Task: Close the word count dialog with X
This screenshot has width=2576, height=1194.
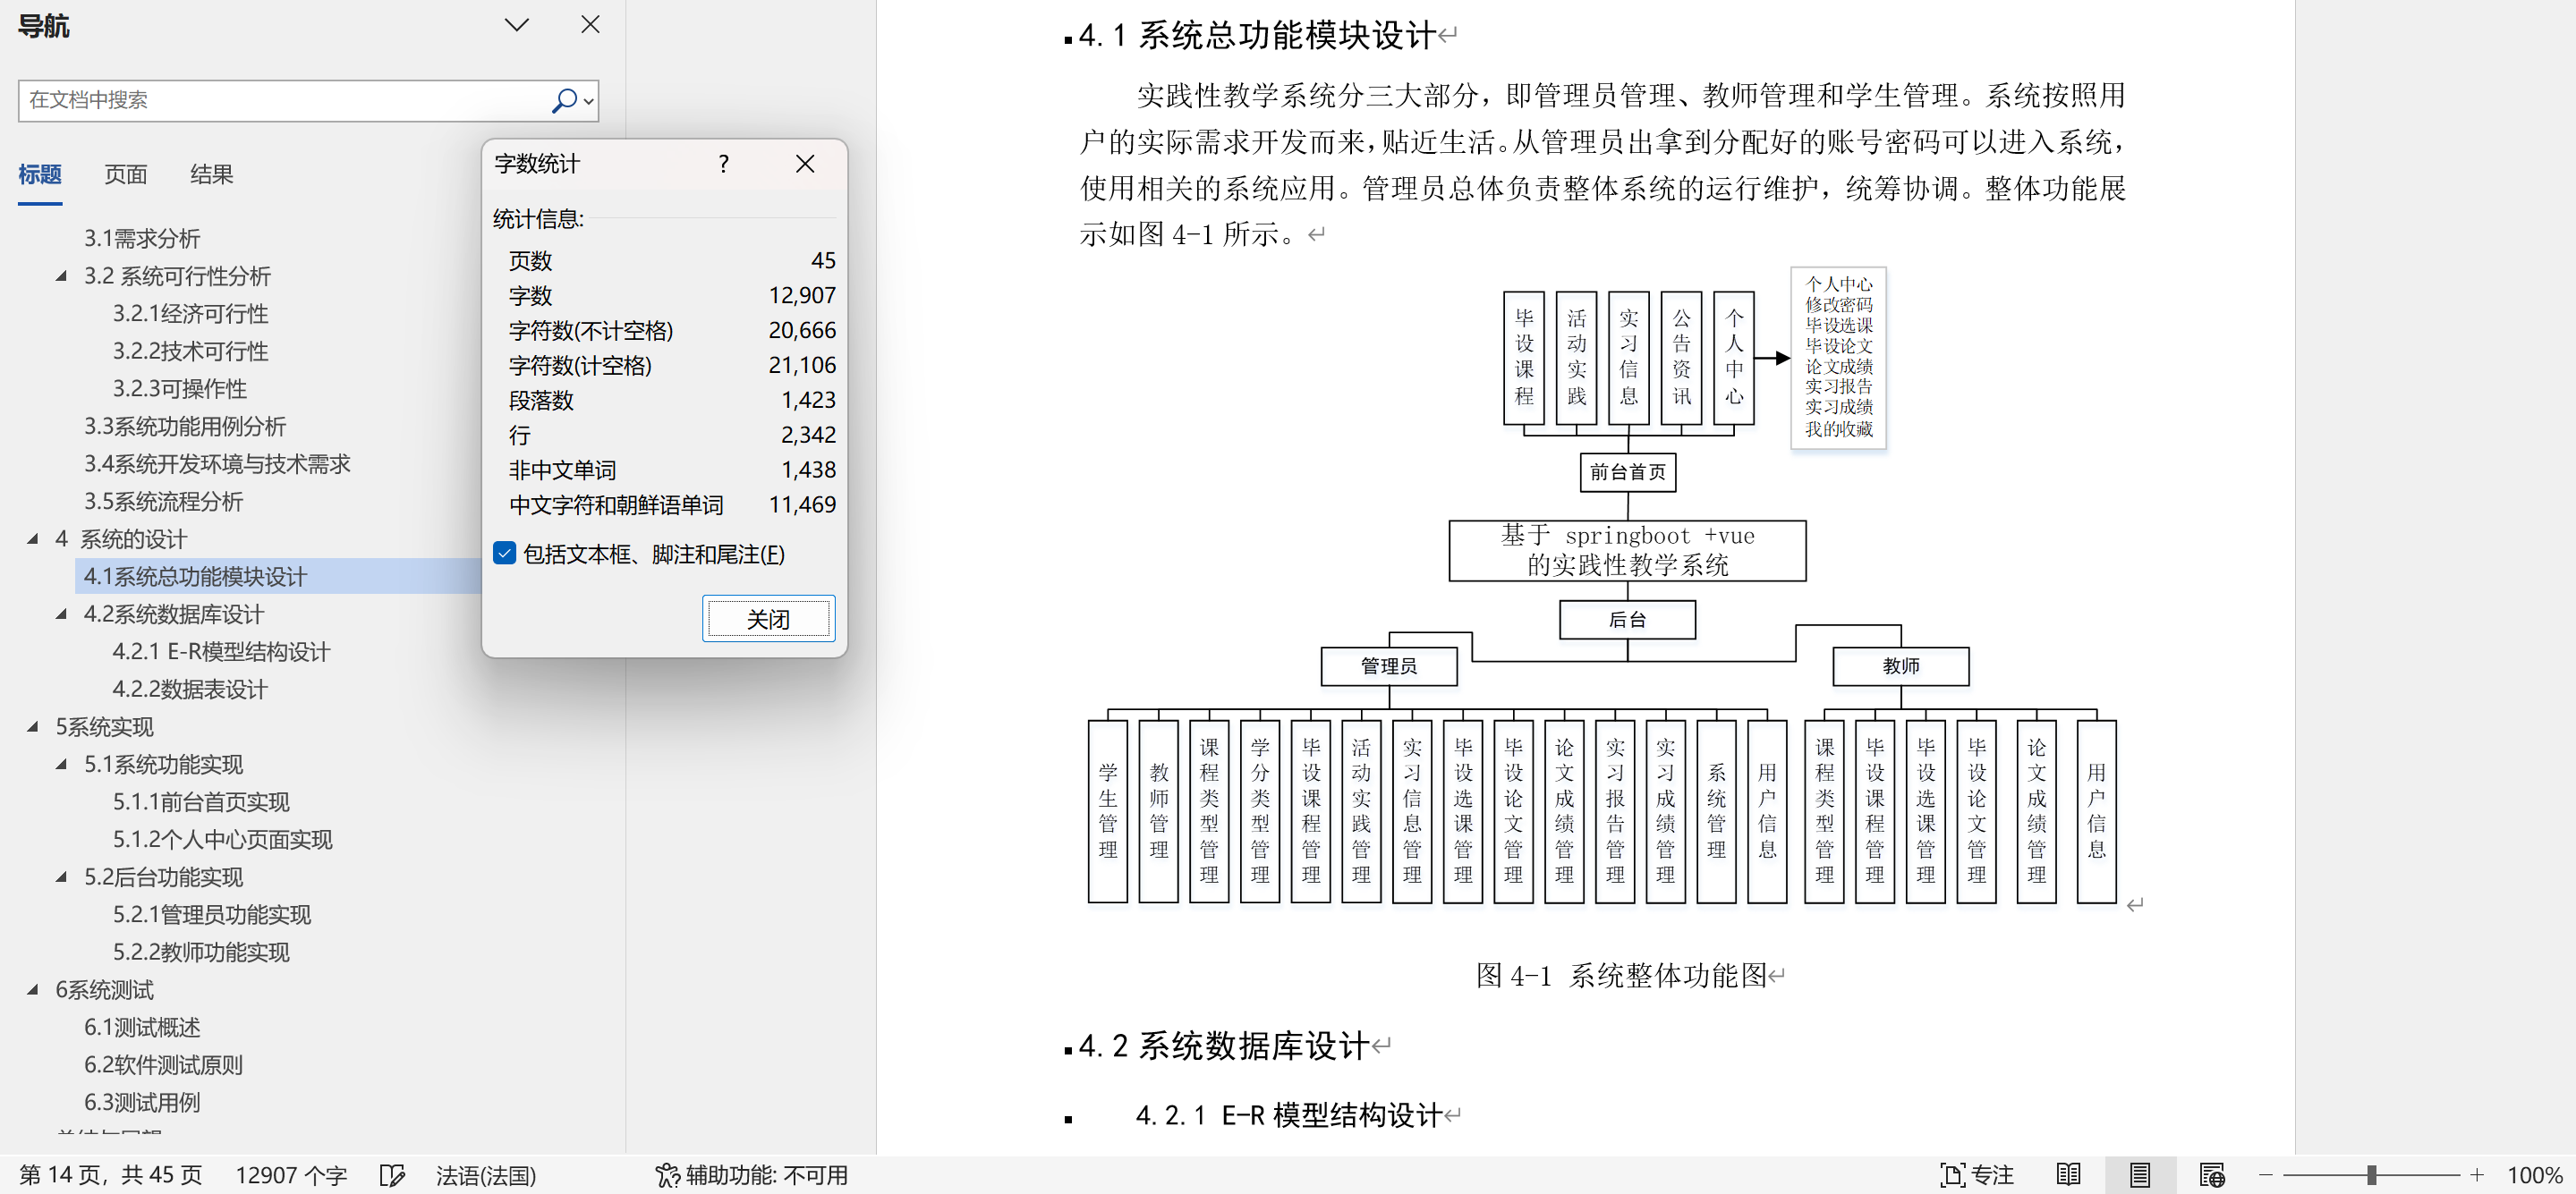Action: (805, 164)
